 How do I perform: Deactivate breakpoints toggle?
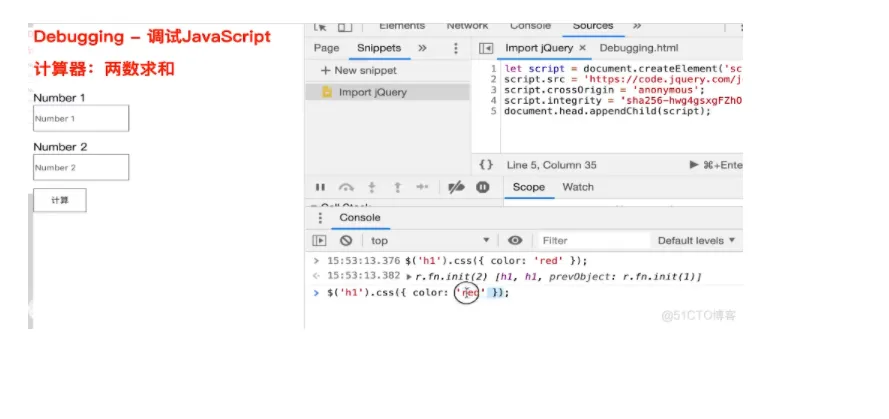(456, 187)
